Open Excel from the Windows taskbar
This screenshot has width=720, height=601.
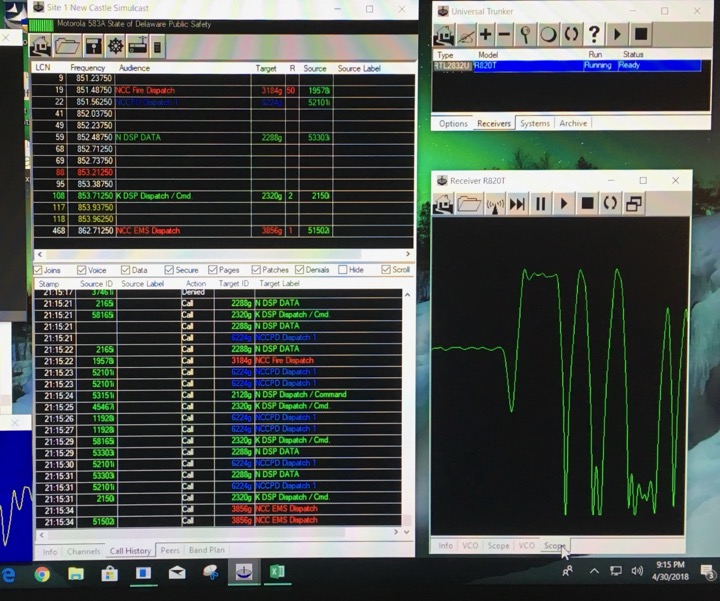tap(277, 573)
